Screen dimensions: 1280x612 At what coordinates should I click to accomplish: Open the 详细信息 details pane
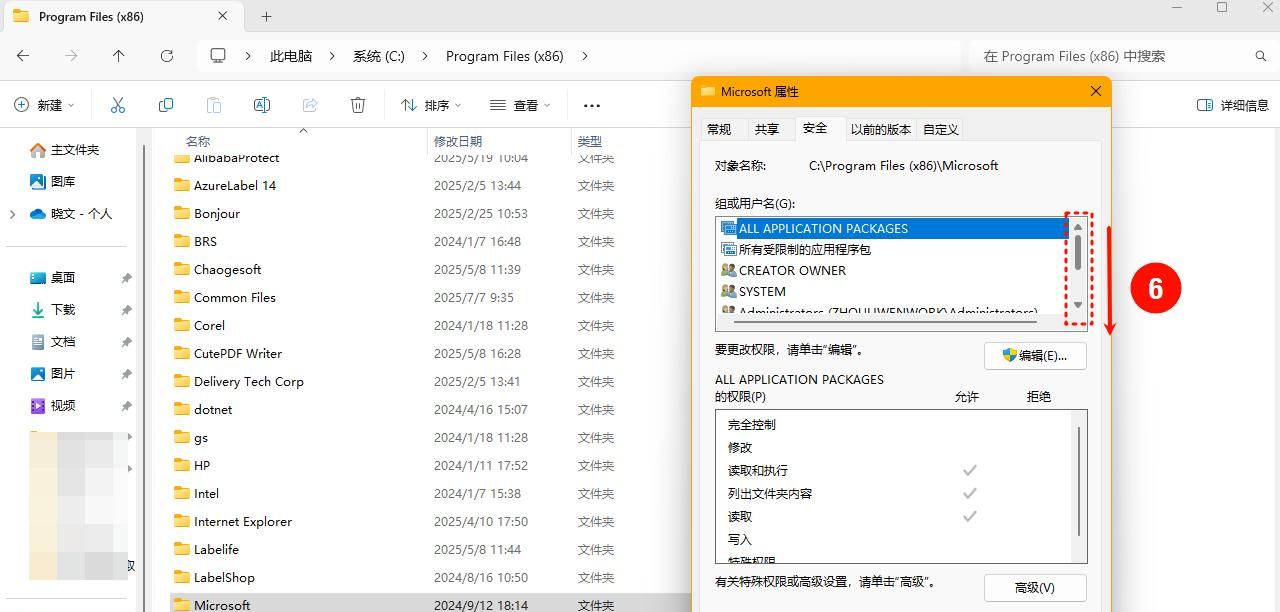1230,104
